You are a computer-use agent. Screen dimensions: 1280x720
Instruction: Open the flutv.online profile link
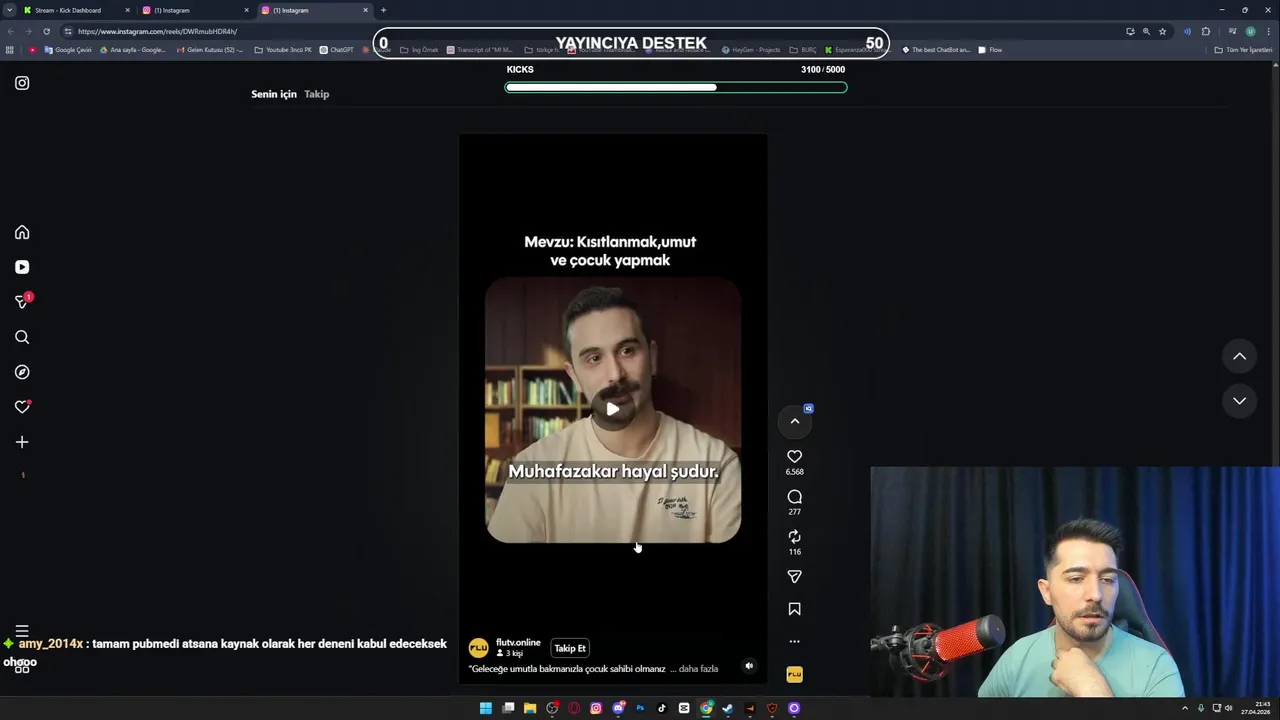coord(518,642)
